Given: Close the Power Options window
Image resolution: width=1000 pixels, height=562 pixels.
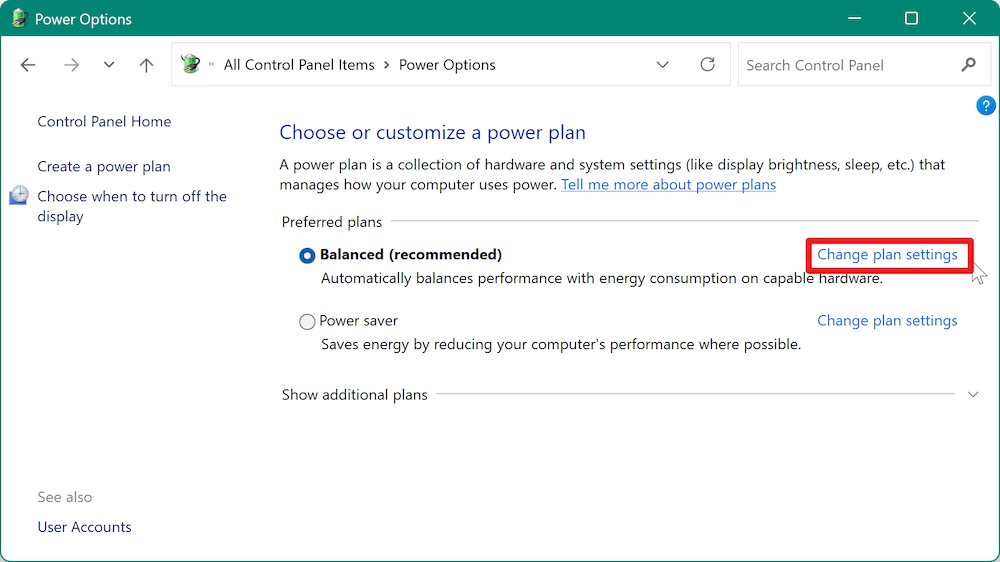Looking at the screenshot, I should [x=969, y=18].
